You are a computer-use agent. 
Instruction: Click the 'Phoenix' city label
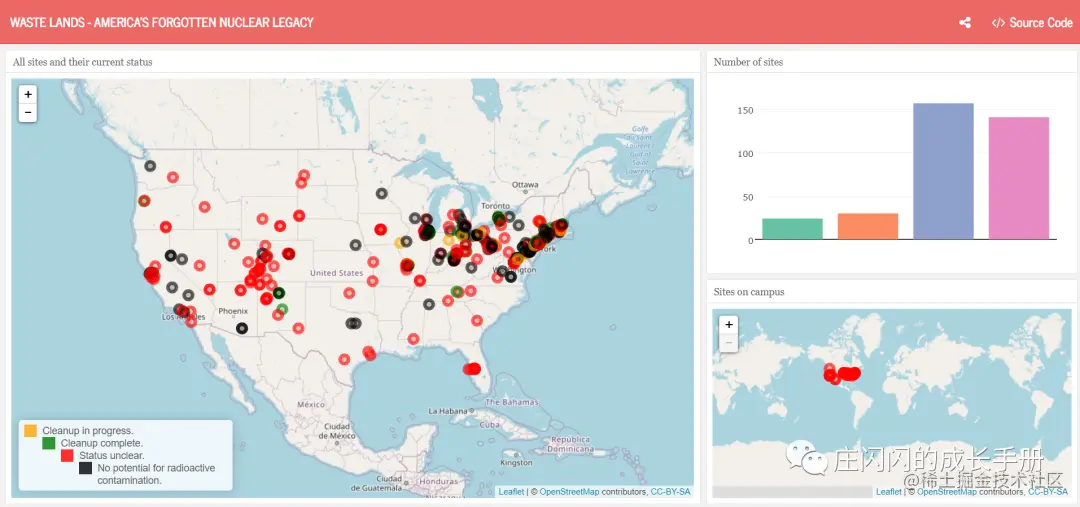coord(233,311)
